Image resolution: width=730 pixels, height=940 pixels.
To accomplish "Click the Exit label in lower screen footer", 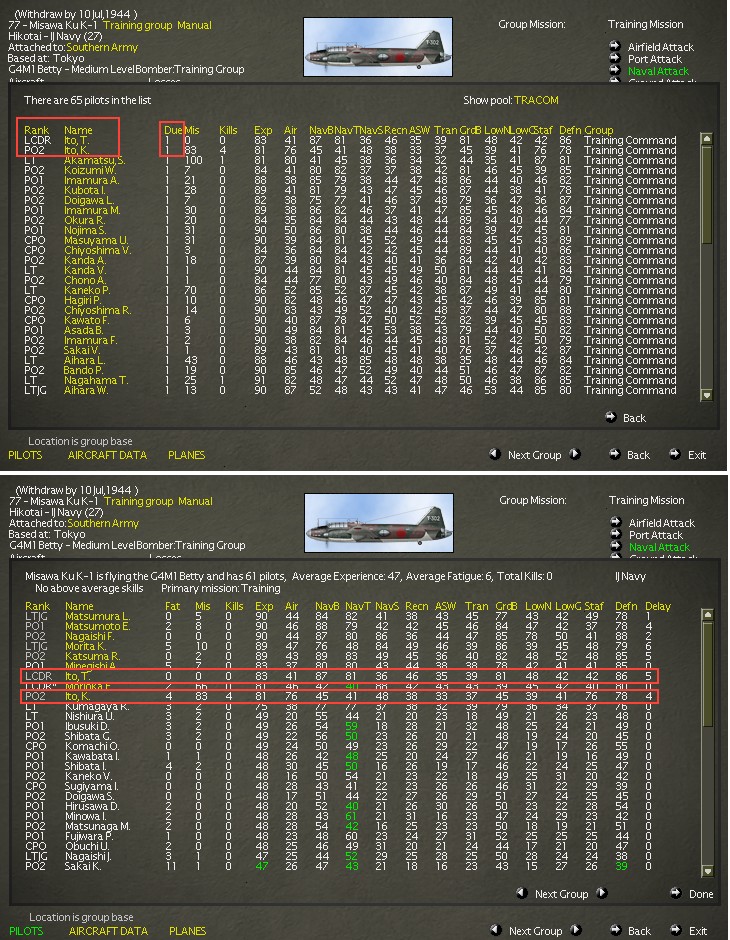I will click(698, 931).
